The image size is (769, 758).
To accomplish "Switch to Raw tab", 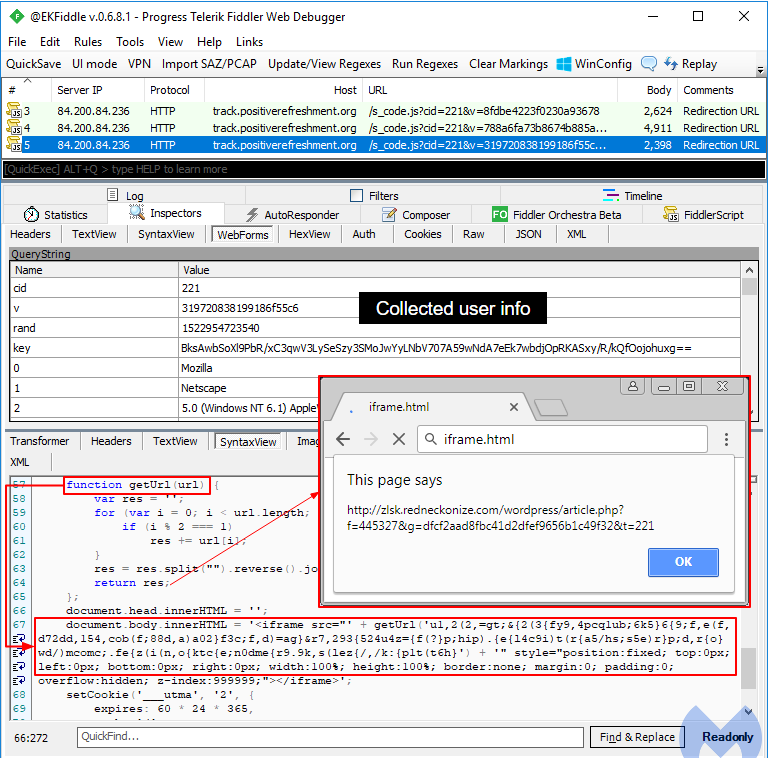I will [x=474, y=234].
